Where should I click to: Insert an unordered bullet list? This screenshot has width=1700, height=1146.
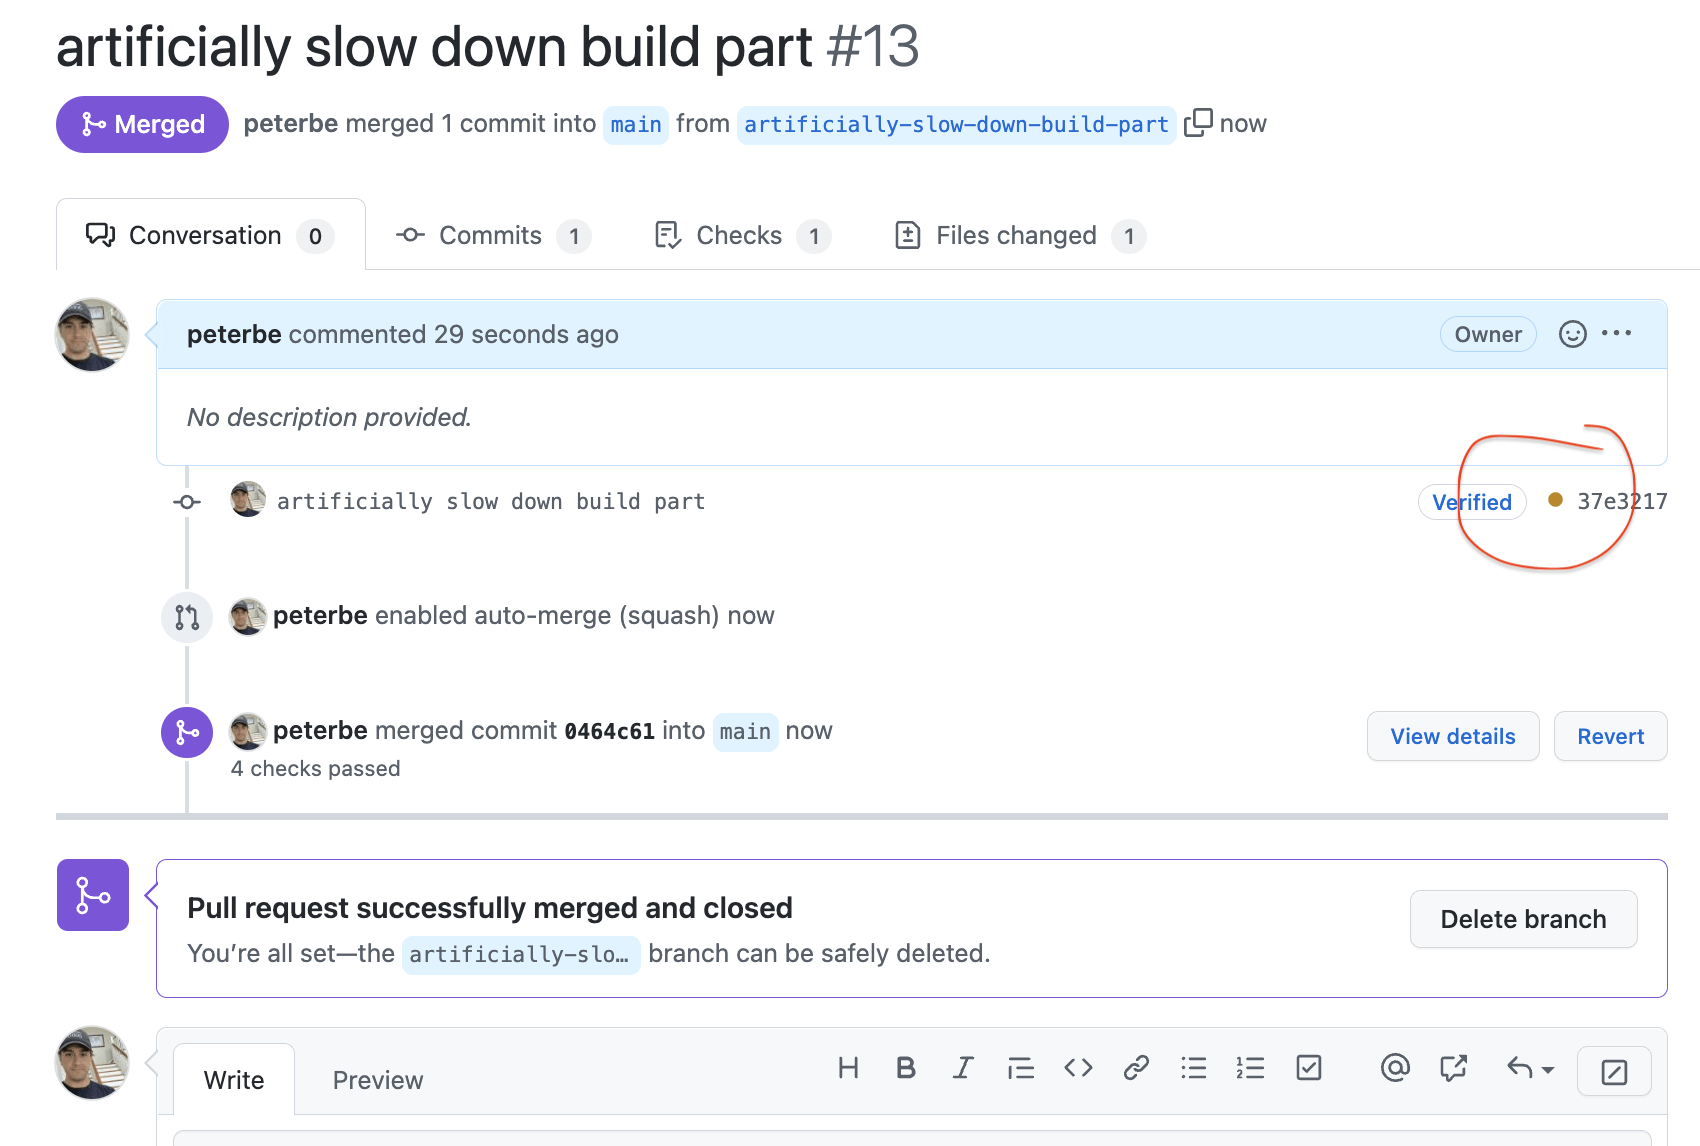[1193, 1068]
